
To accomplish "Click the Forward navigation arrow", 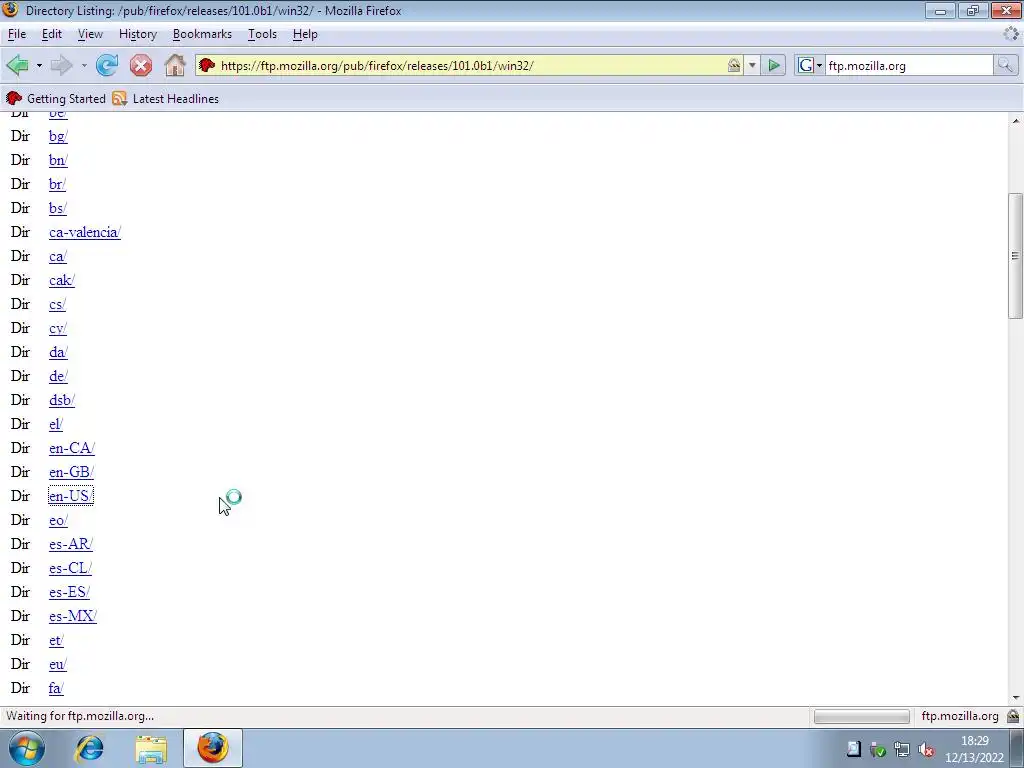I will click(x=61, y=65).
